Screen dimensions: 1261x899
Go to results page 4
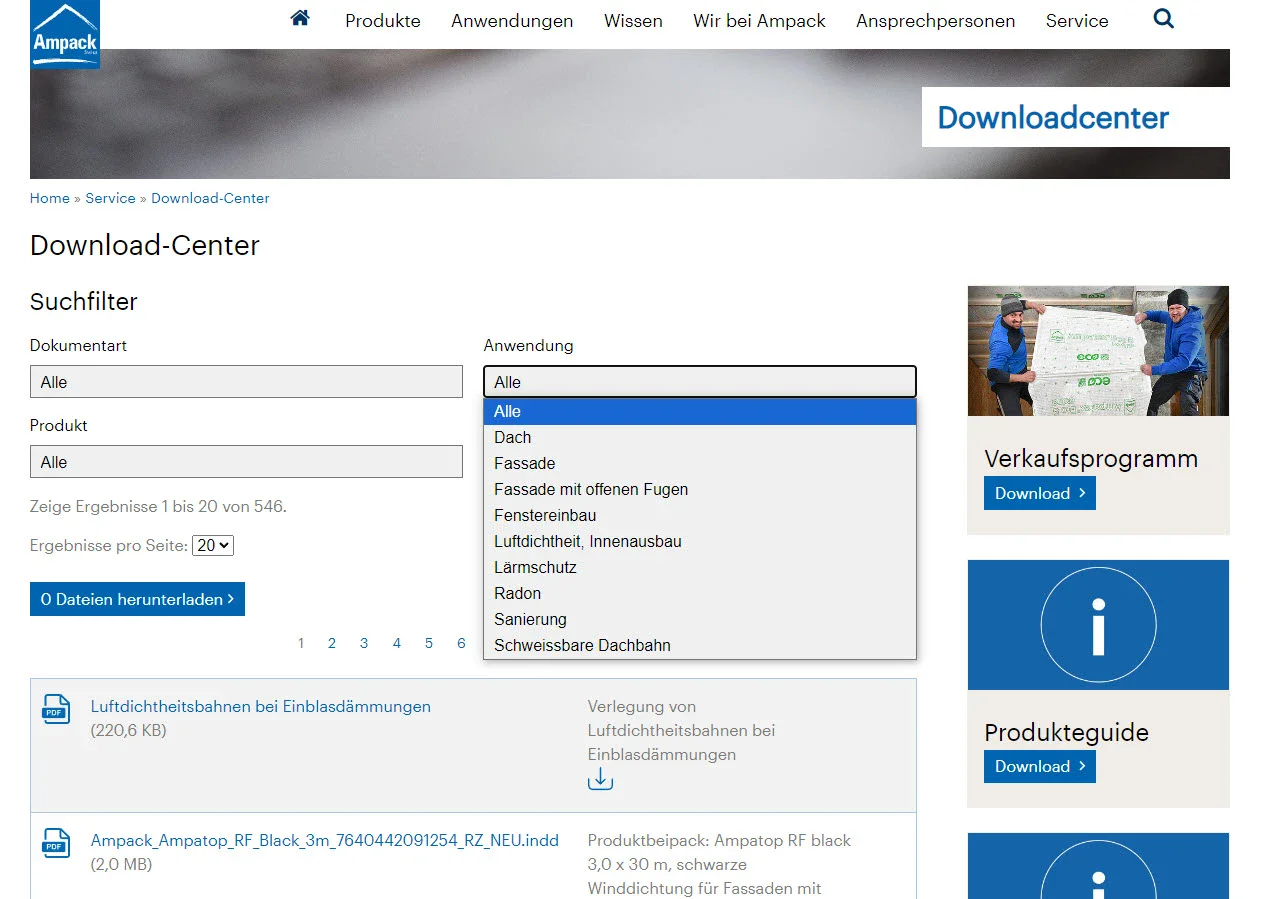point(397,643)
